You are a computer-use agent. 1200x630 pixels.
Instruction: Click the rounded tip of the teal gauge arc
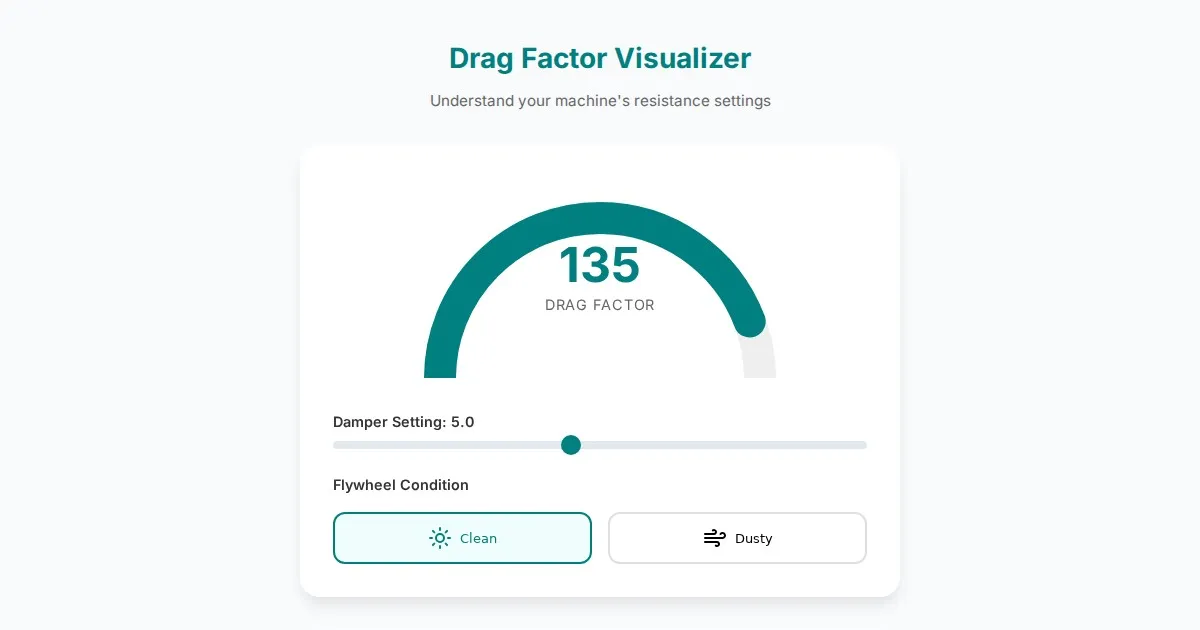click(x=750, y=322)
